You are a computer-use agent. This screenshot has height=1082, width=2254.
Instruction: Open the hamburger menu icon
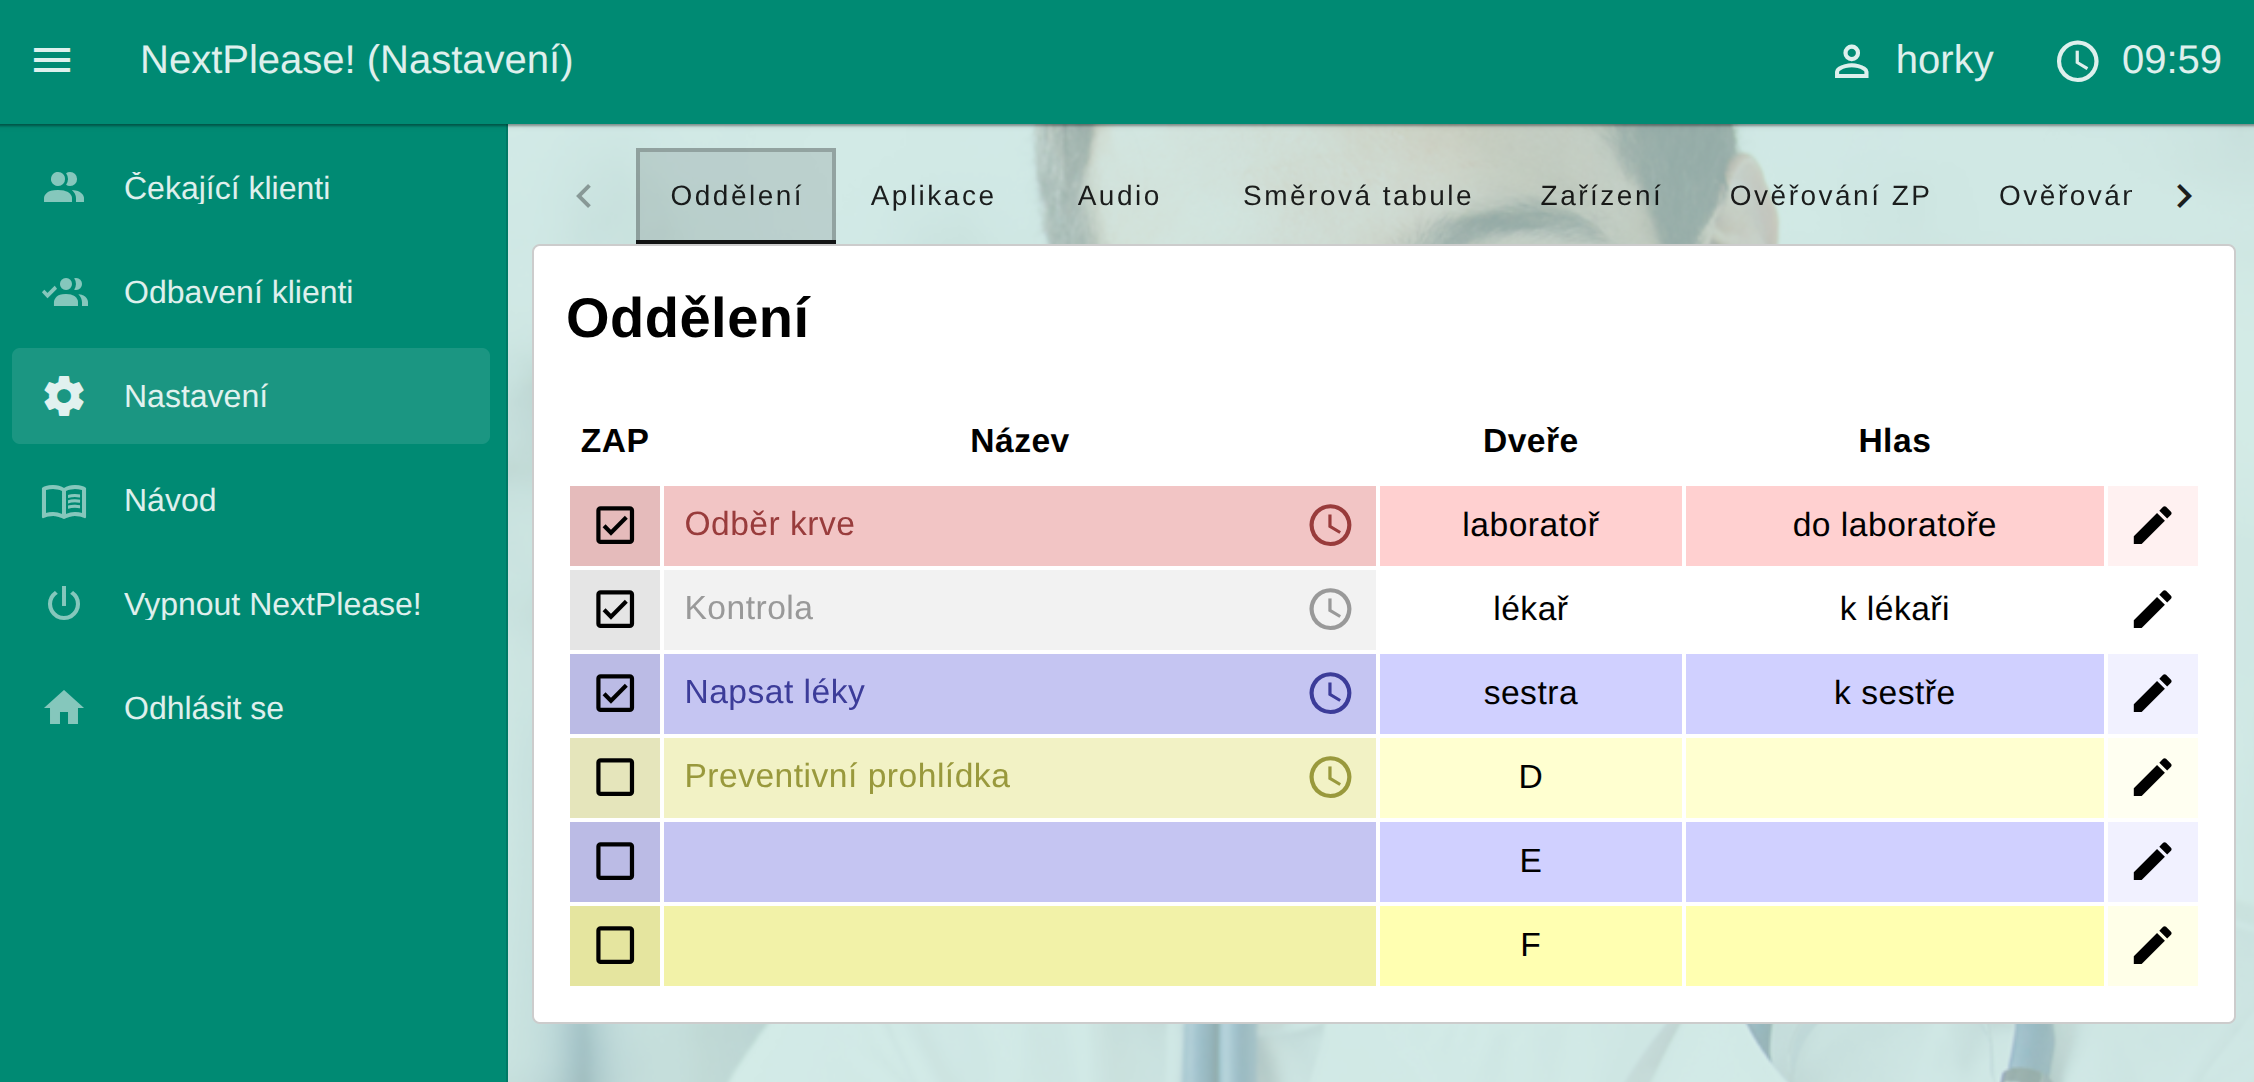pos(52,60)
